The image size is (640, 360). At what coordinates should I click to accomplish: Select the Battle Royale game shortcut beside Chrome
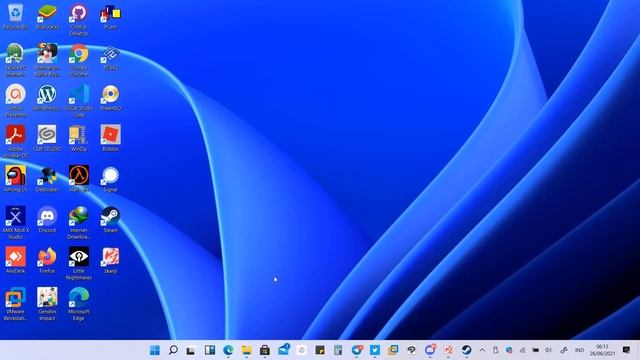47,60
